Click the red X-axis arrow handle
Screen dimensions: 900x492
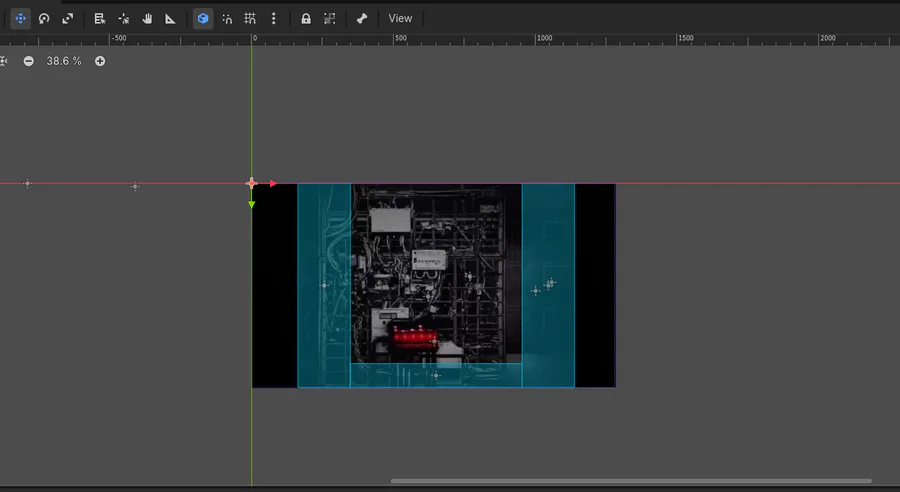point(273,184)
